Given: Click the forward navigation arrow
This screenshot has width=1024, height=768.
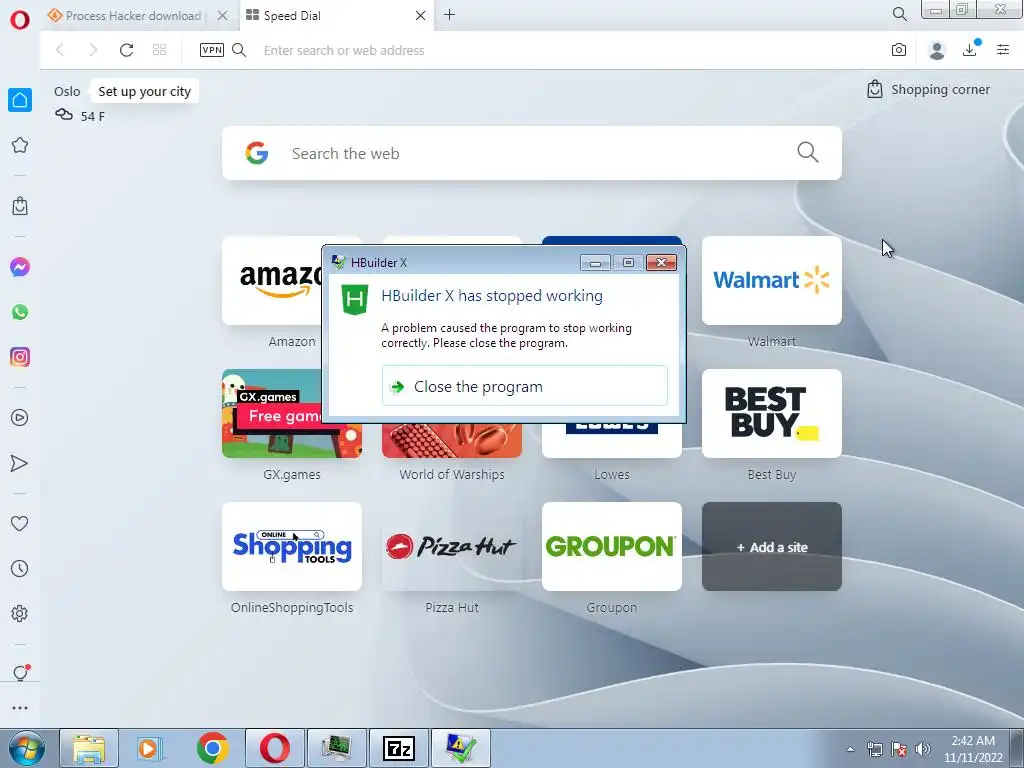Looking at the screenshot, I should coord(93,50).
